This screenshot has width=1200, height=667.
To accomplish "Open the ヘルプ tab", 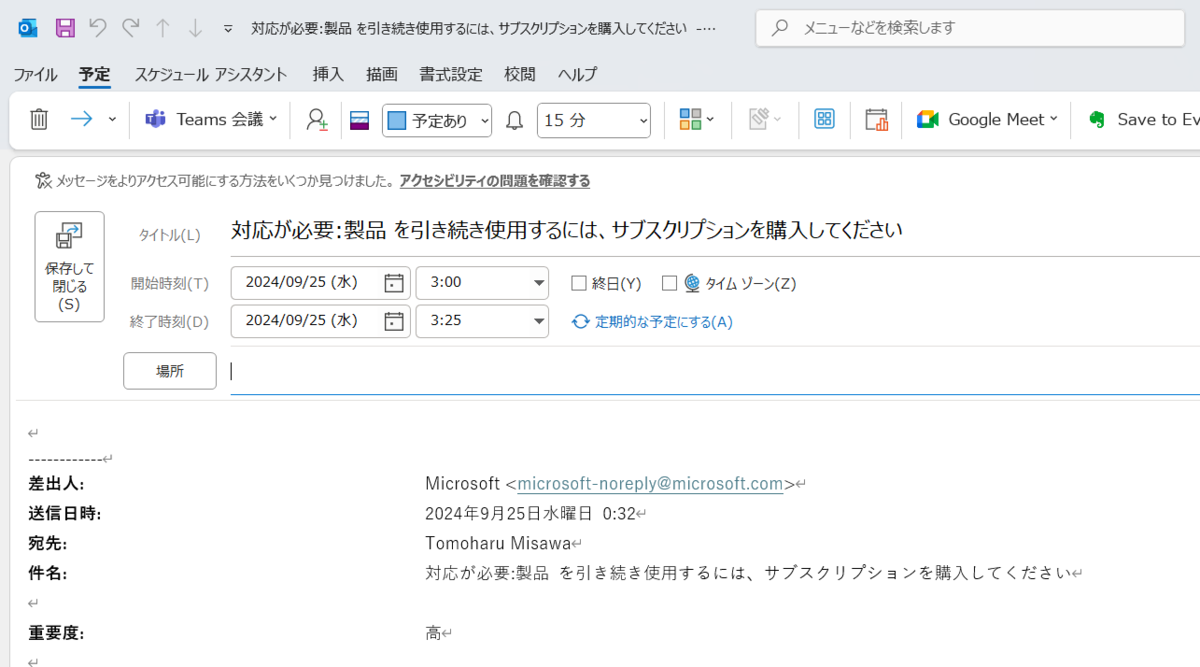I will pyautogui.click(x=577, y=74).
